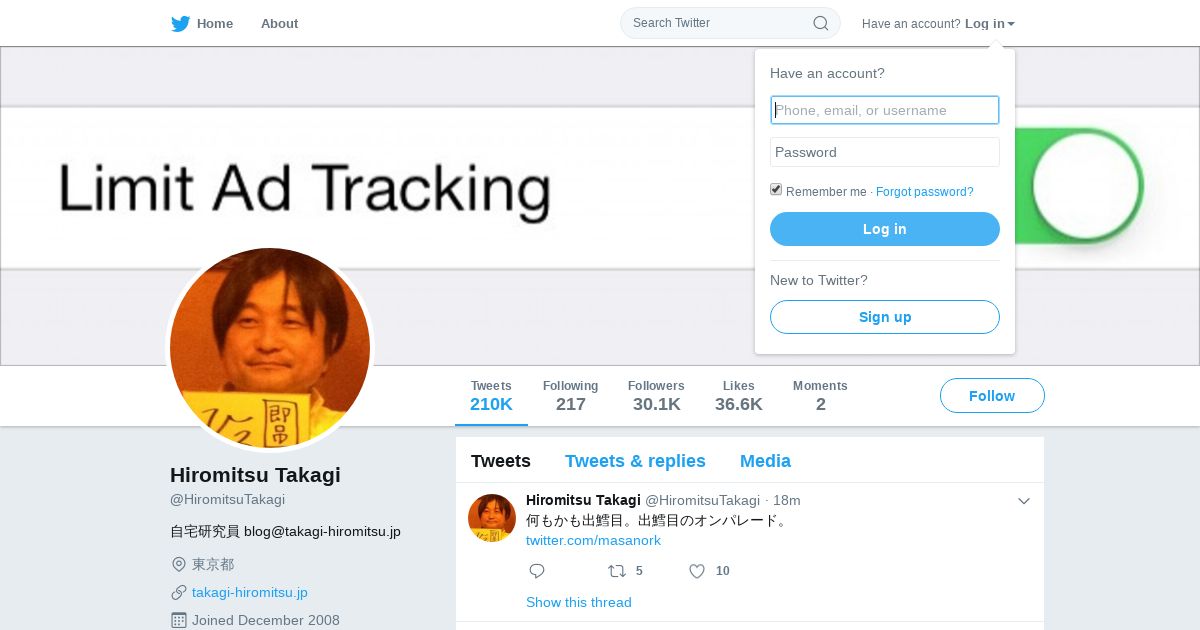
Task: Retweet the post with 5 retweets
Action: point(618,571)
